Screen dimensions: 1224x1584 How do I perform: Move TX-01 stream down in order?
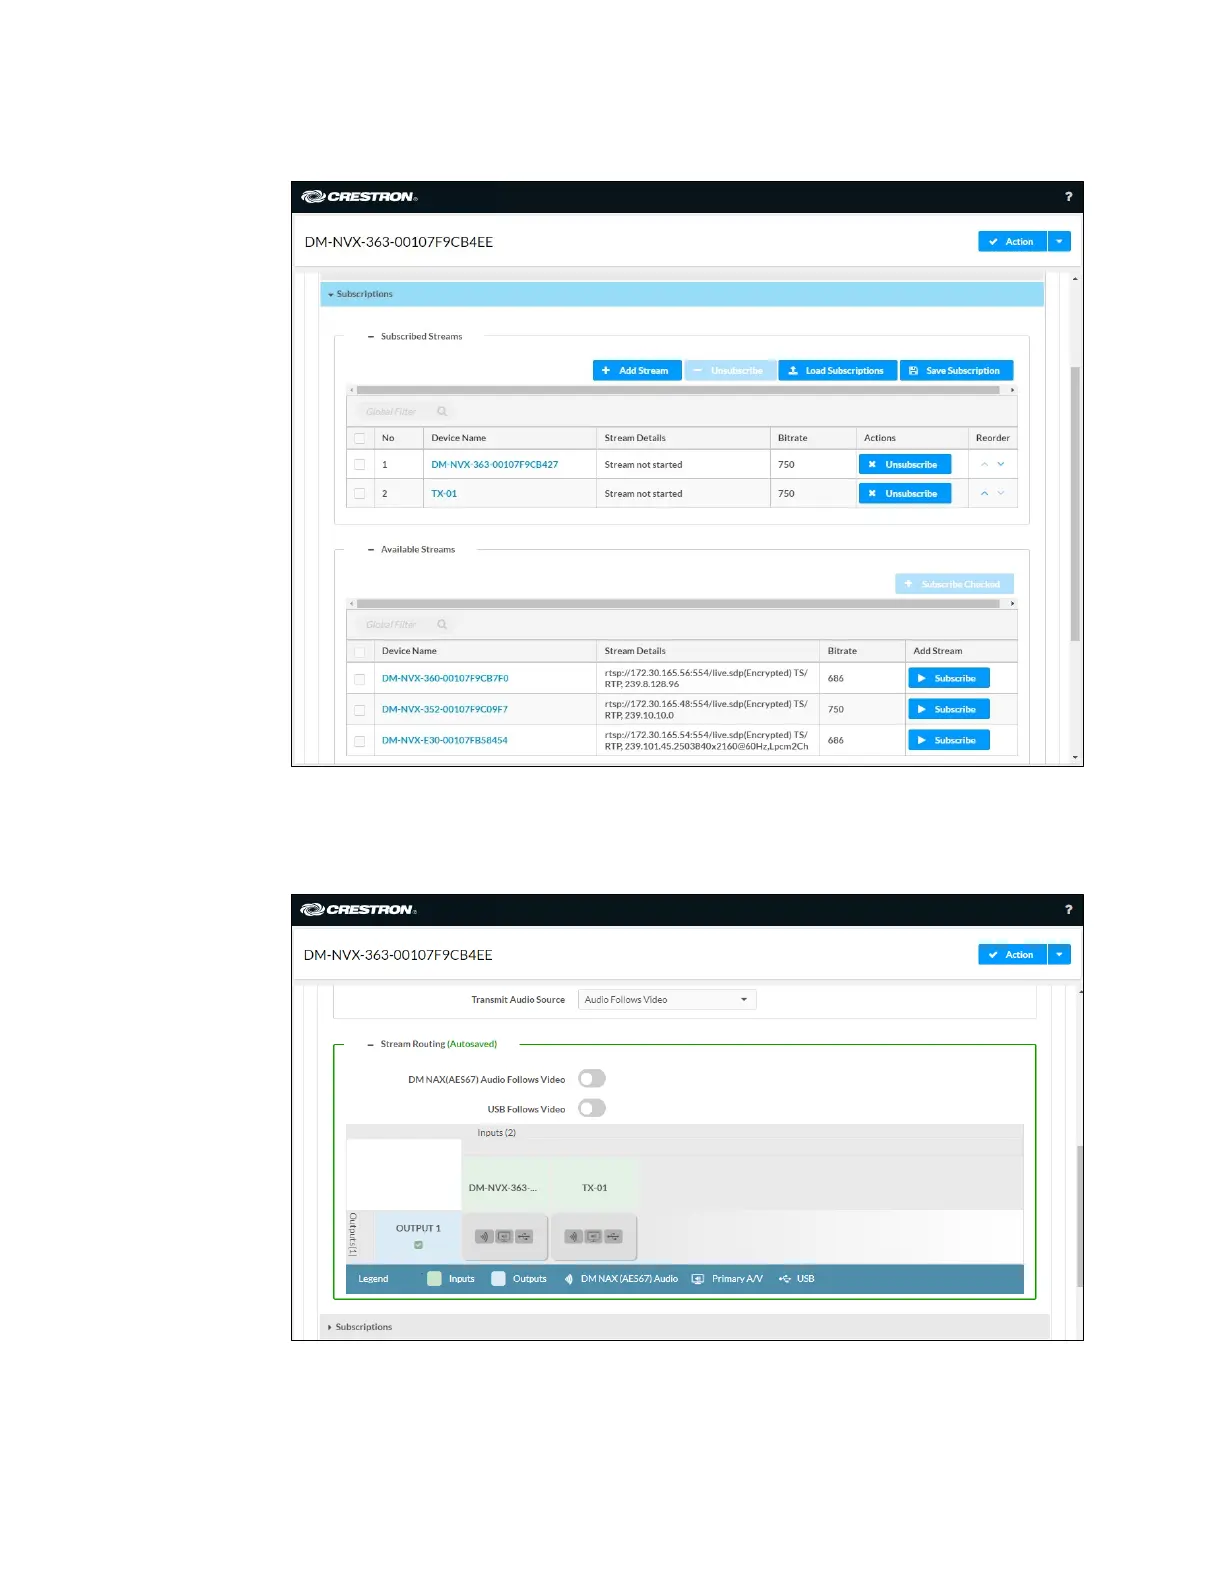(x=1001, y=493)
